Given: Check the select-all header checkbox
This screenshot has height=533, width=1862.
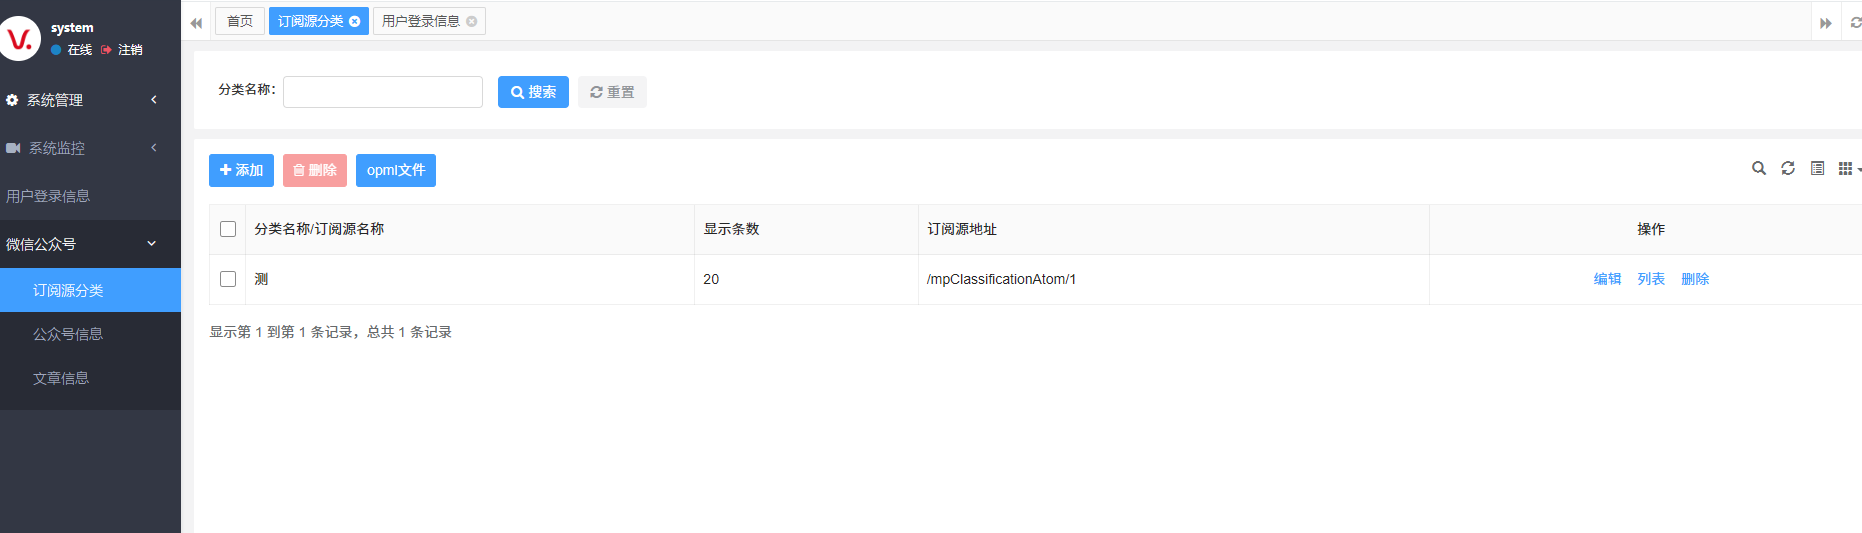Looking at the screenshot, I should point(228,229).
